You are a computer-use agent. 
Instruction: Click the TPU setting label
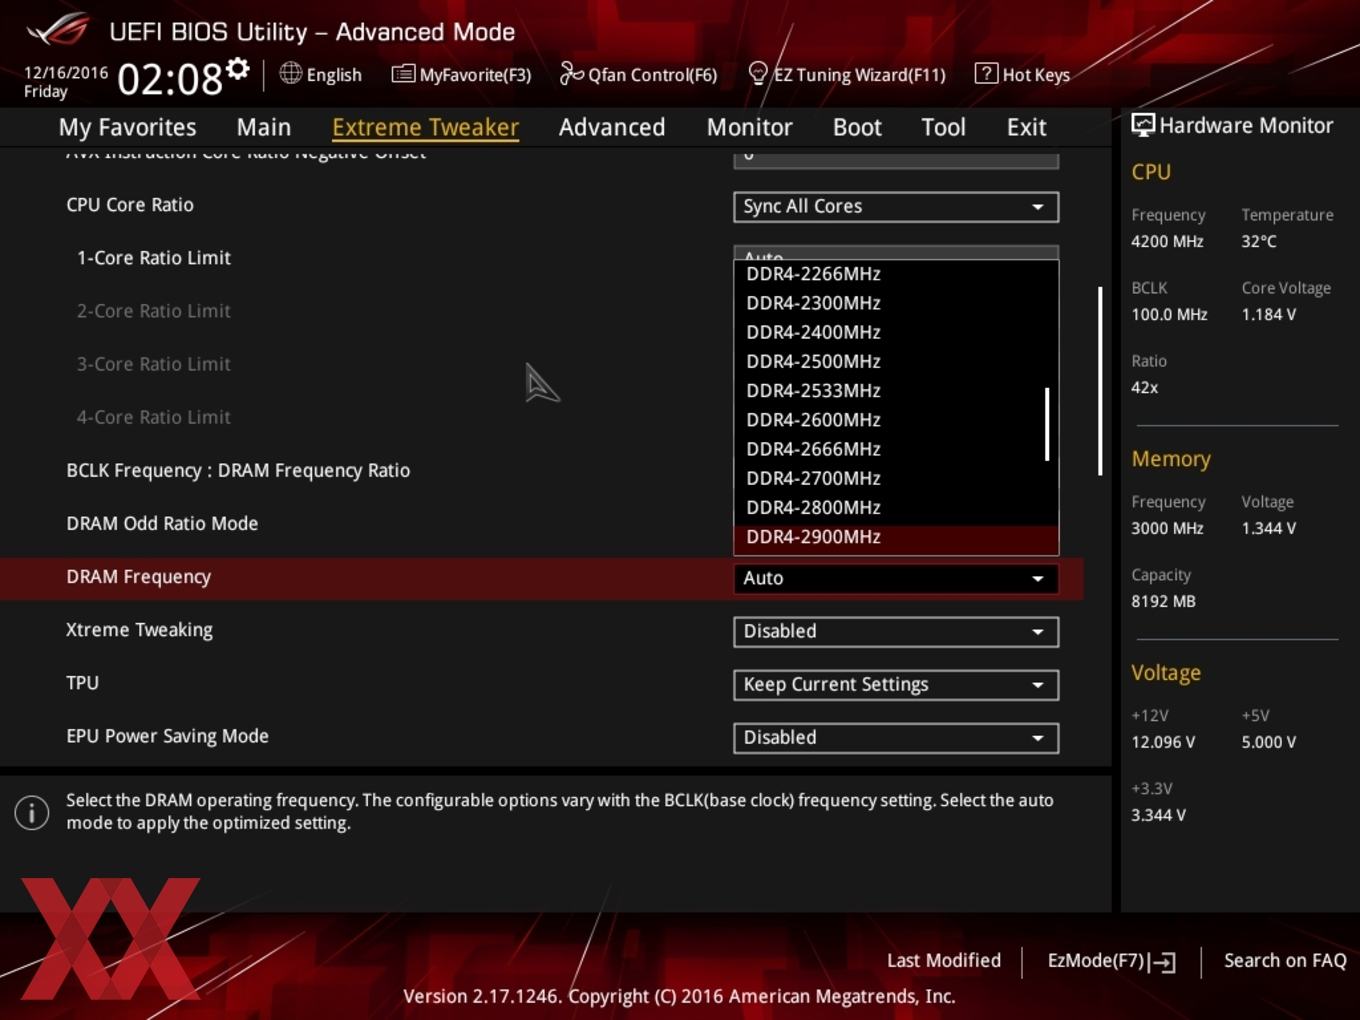[x=82, y=683]
